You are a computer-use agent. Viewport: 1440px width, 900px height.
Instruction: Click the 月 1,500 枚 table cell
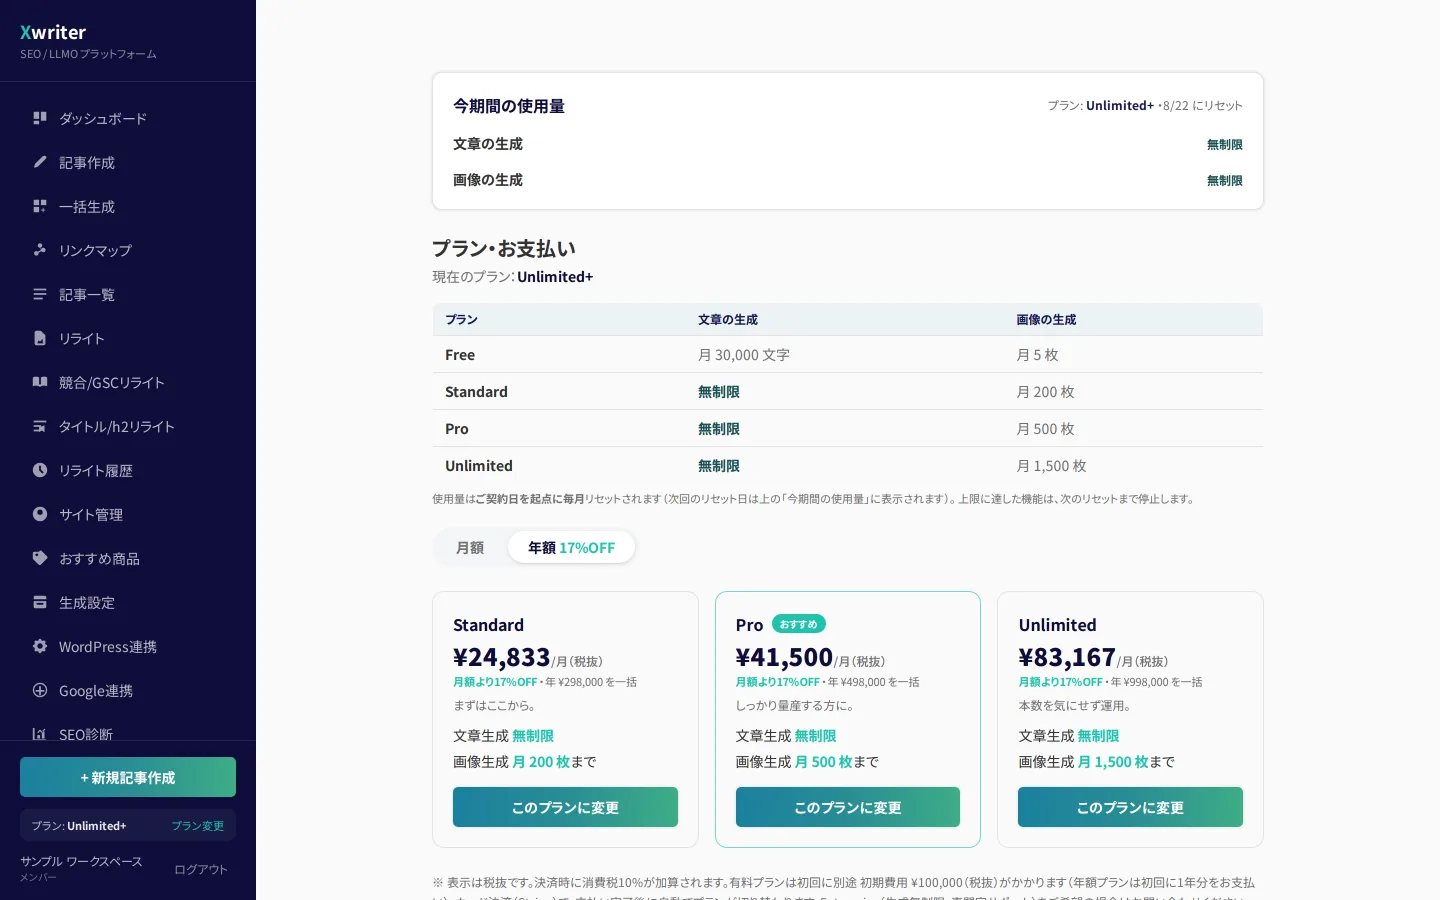[1051, 466]
